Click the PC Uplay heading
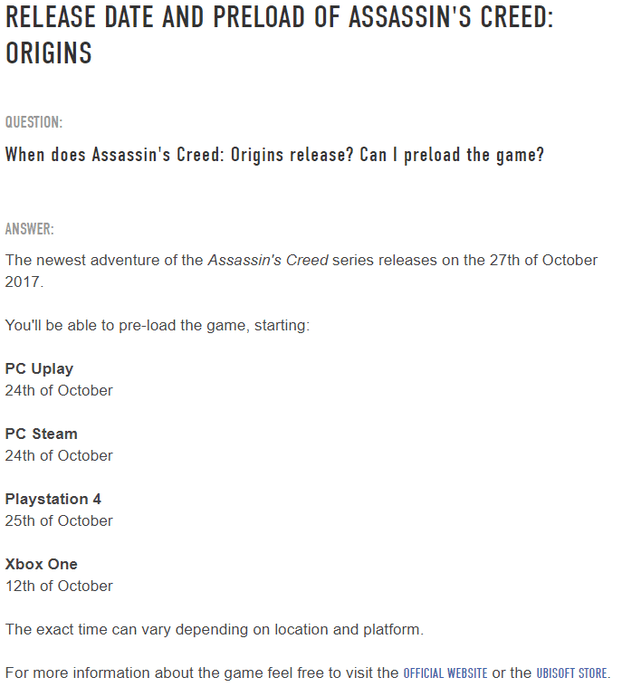Viewport: 622px width, 687px height. (39, 369)
